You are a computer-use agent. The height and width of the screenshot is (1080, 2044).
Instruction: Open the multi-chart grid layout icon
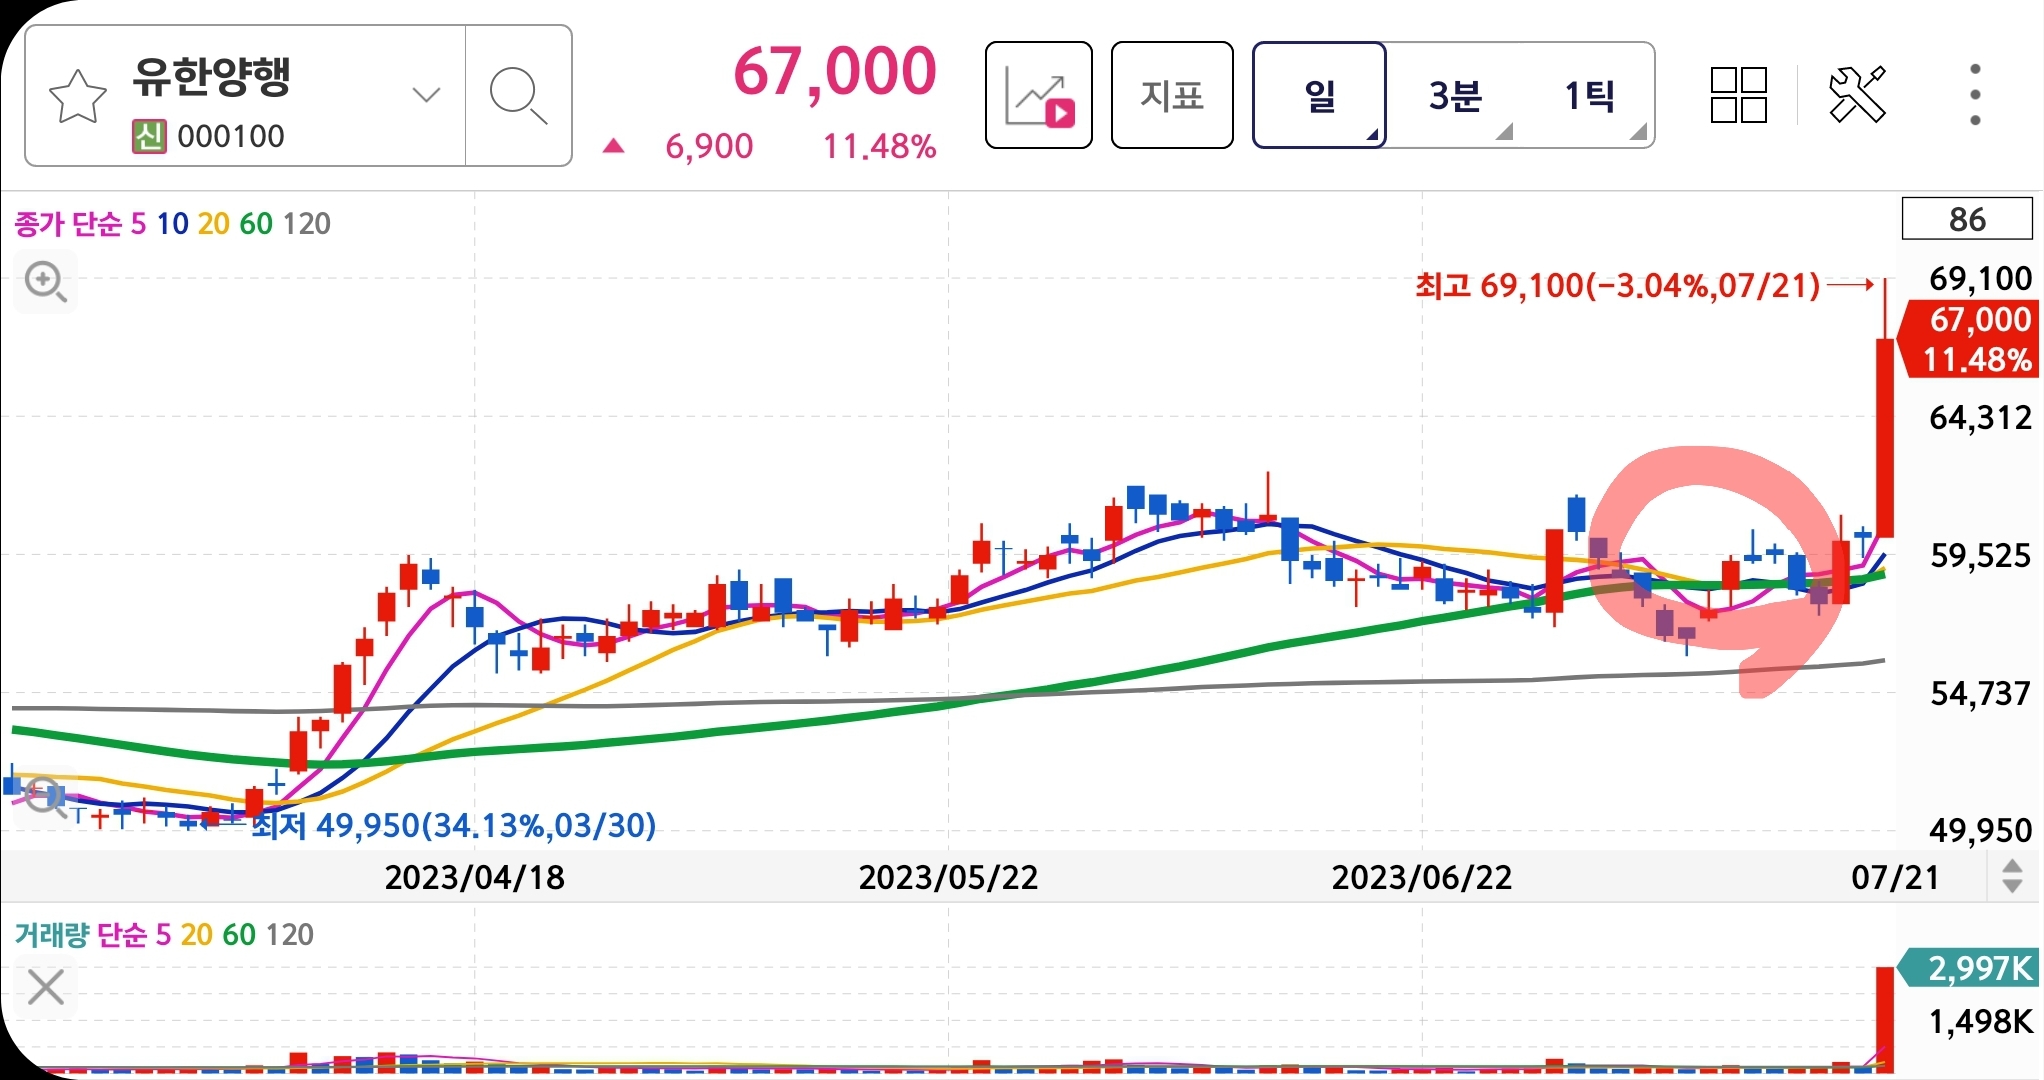(1739, 95)
